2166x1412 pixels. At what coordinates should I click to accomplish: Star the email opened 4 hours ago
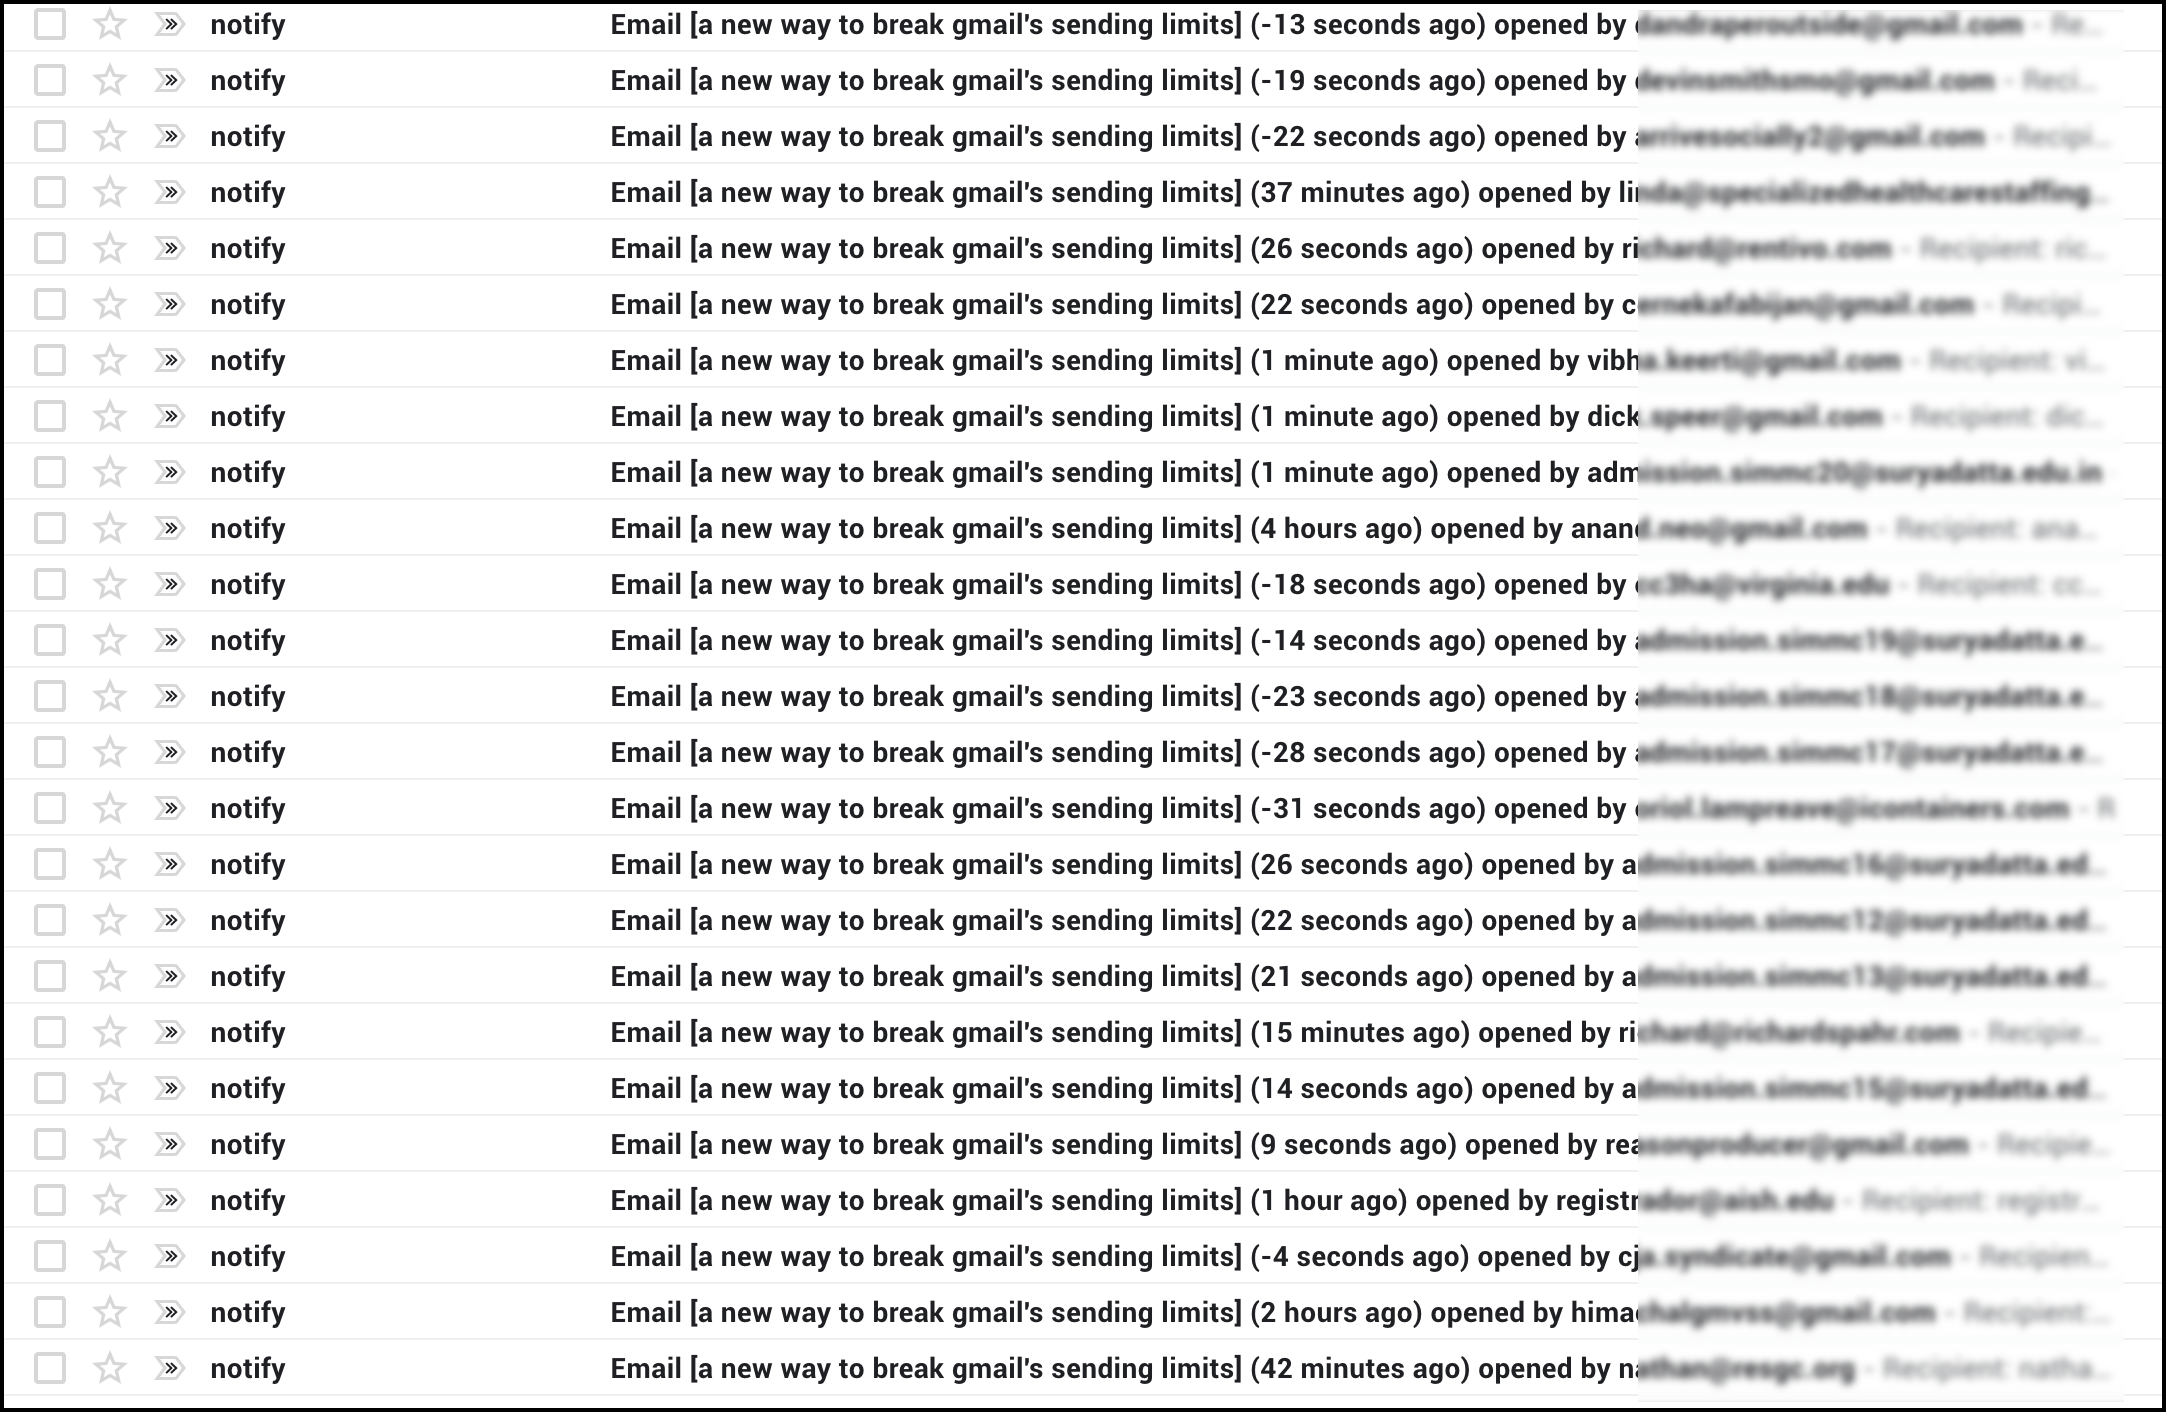pyautogui.click(x=109, y=528)
